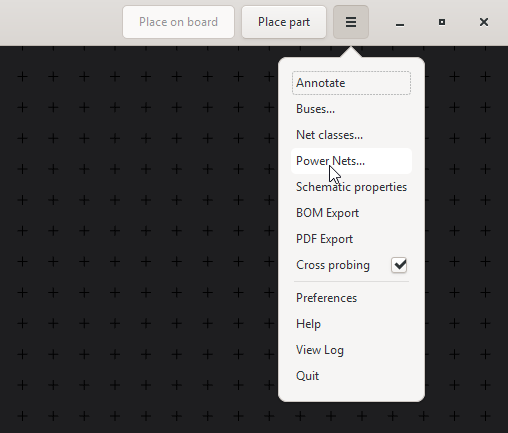This screenshot has width=508, height=433.
Task: Quit the application via menu
Action: pyautogui.click(x=351, y=376)
